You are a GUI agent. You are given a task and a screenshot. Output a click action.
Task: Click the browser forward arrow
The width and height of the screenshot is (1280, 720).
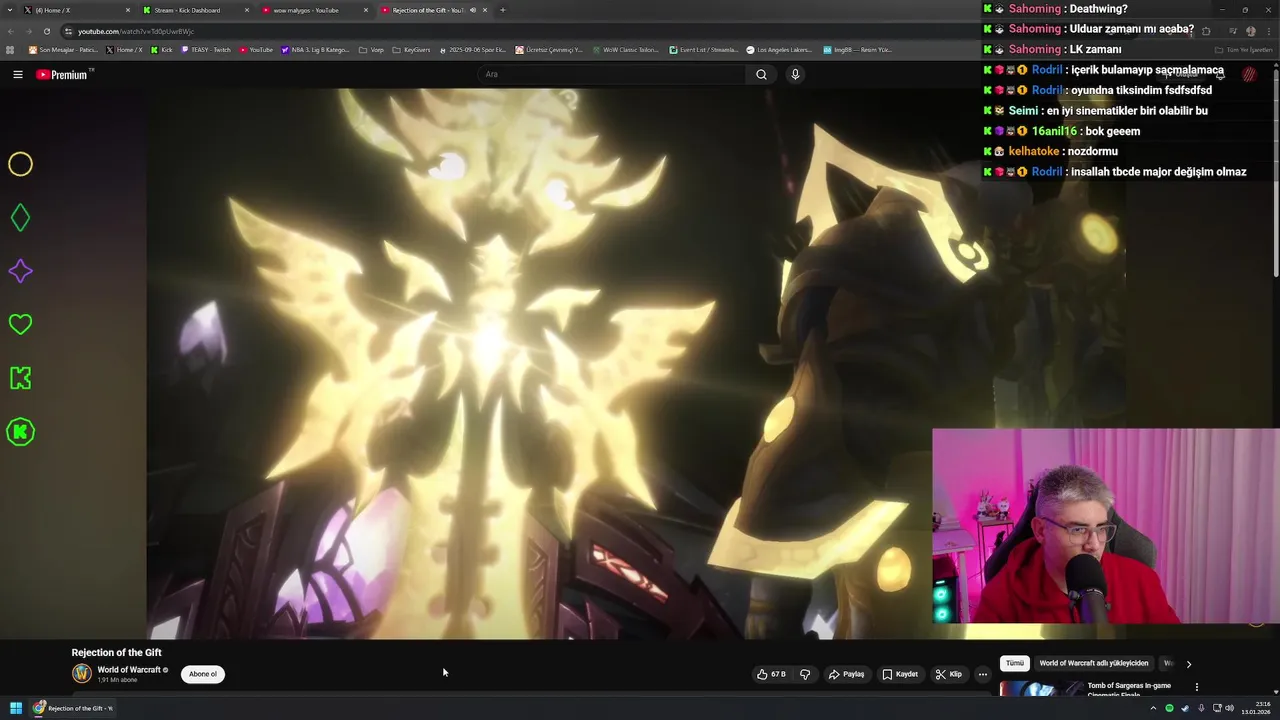[28, 31]
